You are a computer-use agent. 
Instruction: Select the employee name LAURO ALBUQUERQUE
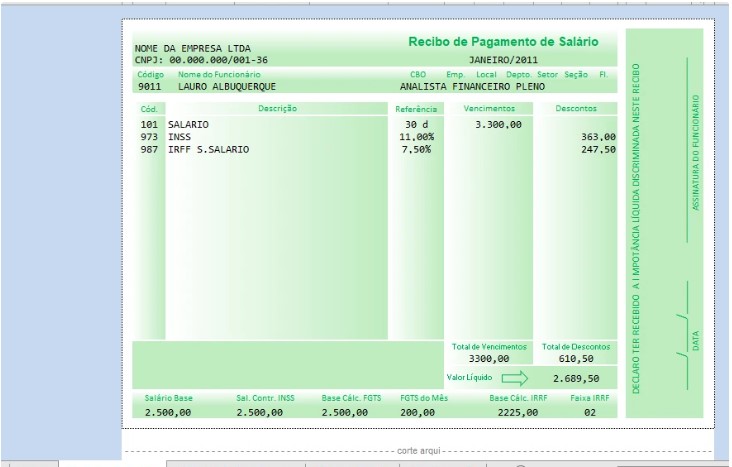[x=227, y=87]
